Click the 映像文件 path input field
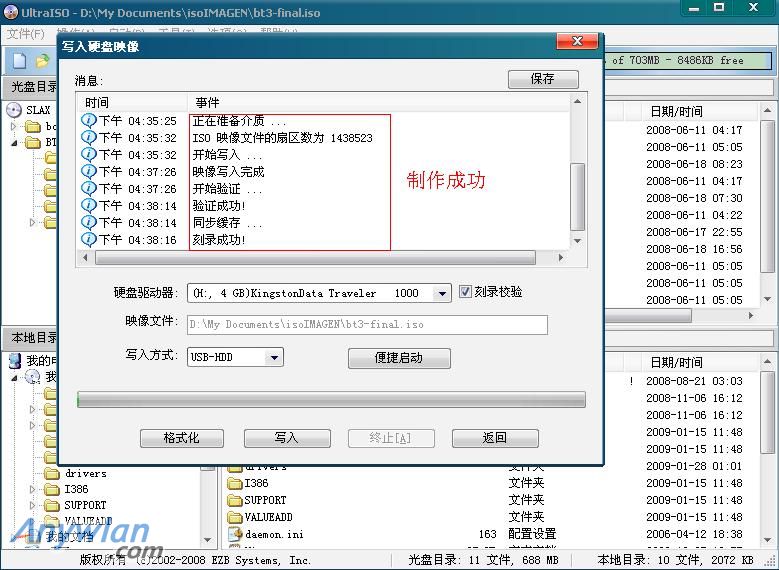The image size is (779, 570). (366, 325)
